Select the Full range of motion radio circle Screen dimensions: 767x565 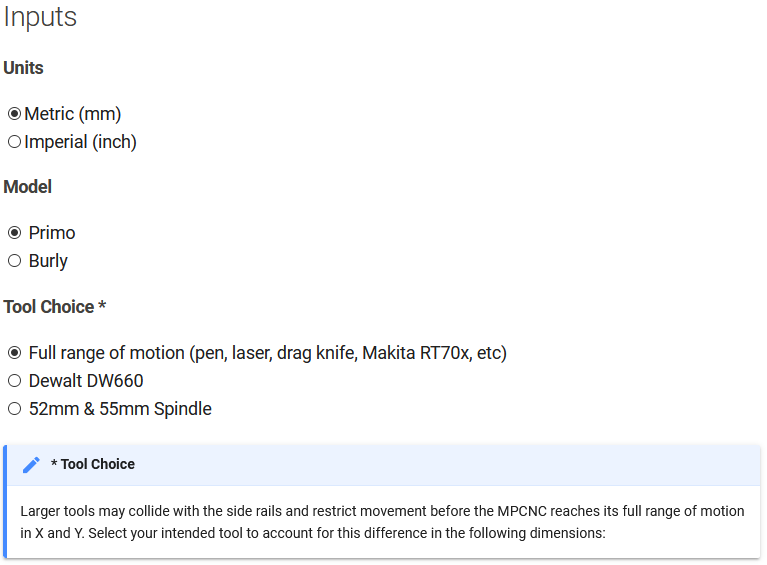[x=15, y=352]
